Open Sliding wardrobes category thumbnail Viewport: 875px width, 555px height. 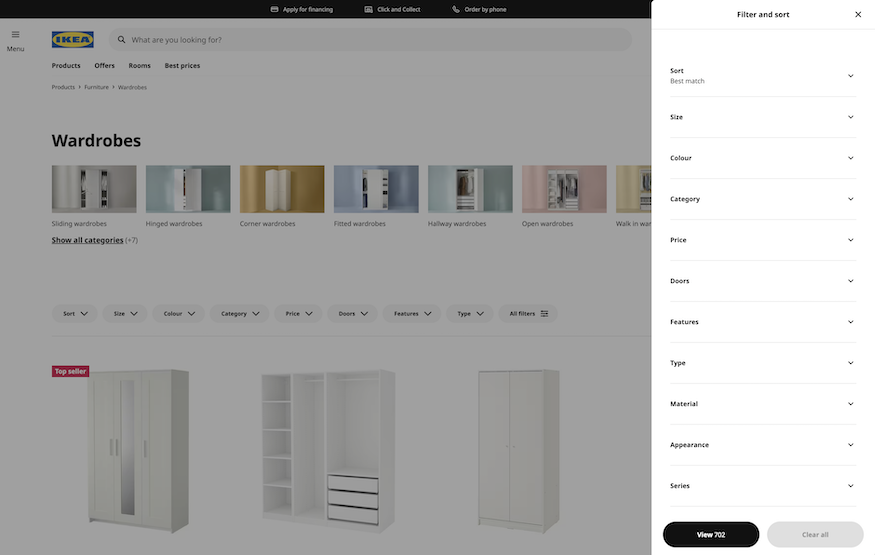tap(94, 189)
